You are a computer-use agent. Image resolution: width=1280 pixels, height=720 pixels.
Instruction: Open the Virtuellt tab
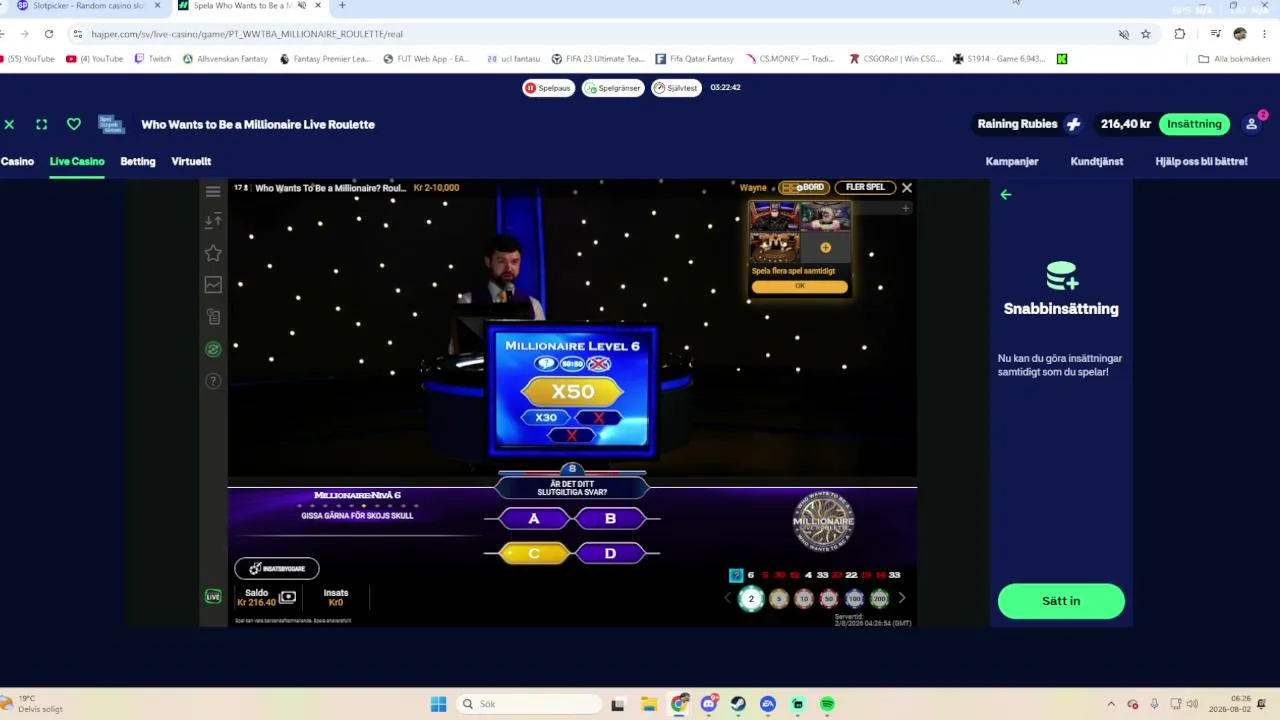(191, 161)
